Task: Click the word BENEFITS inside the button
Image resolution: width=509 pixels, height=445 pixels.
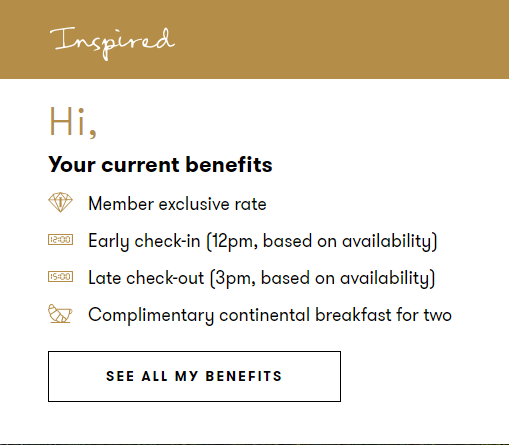Action: click(x=244, y=376)
